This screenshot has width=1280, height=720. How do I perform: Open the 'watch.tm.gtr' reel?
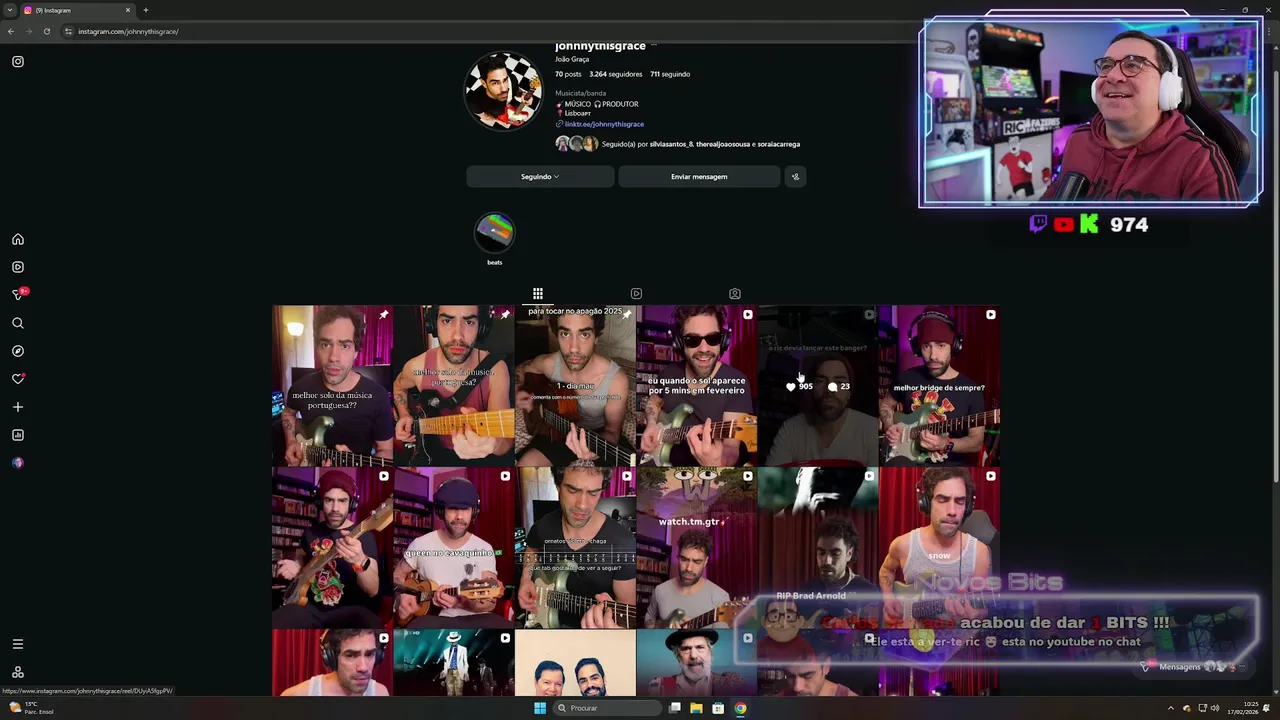click(x=696, y=547)
